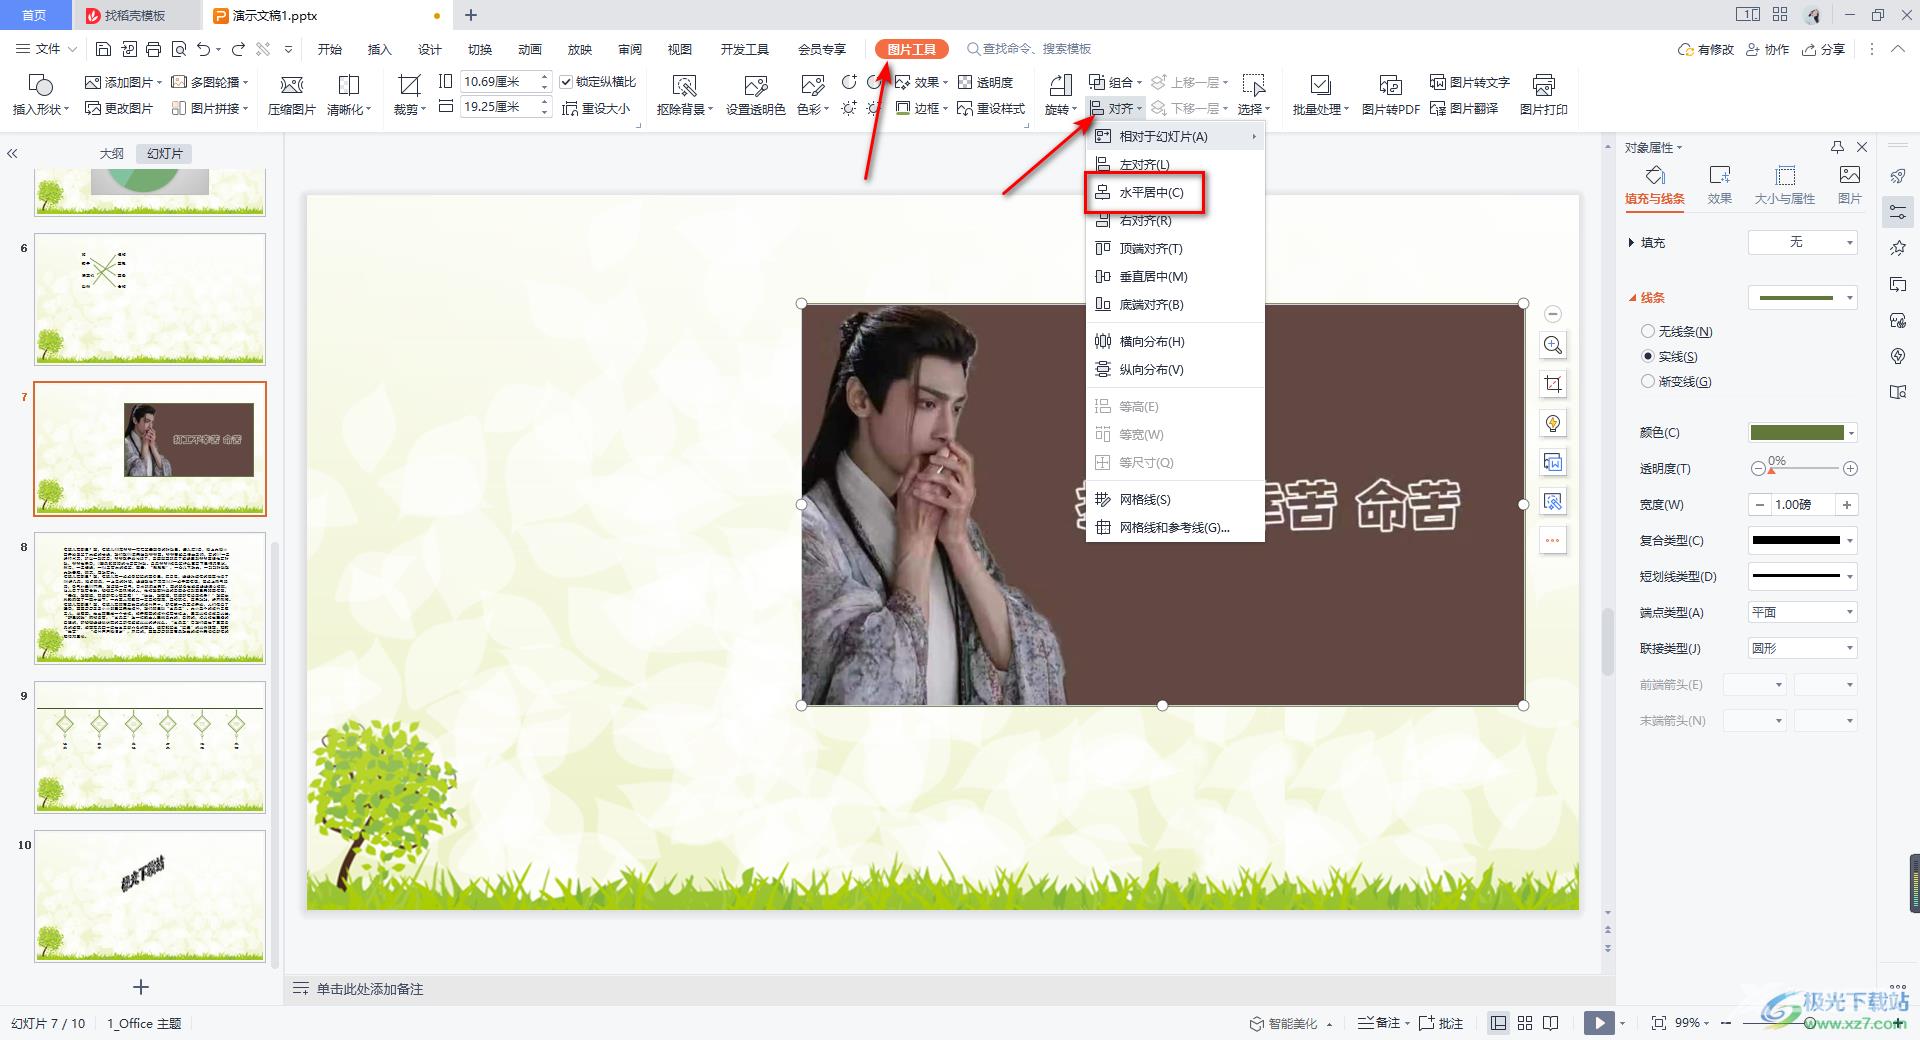Screen dimensions: 1920x1040
Task: Increase line width with plus stepper
Action: click(x=1847, y=504)
